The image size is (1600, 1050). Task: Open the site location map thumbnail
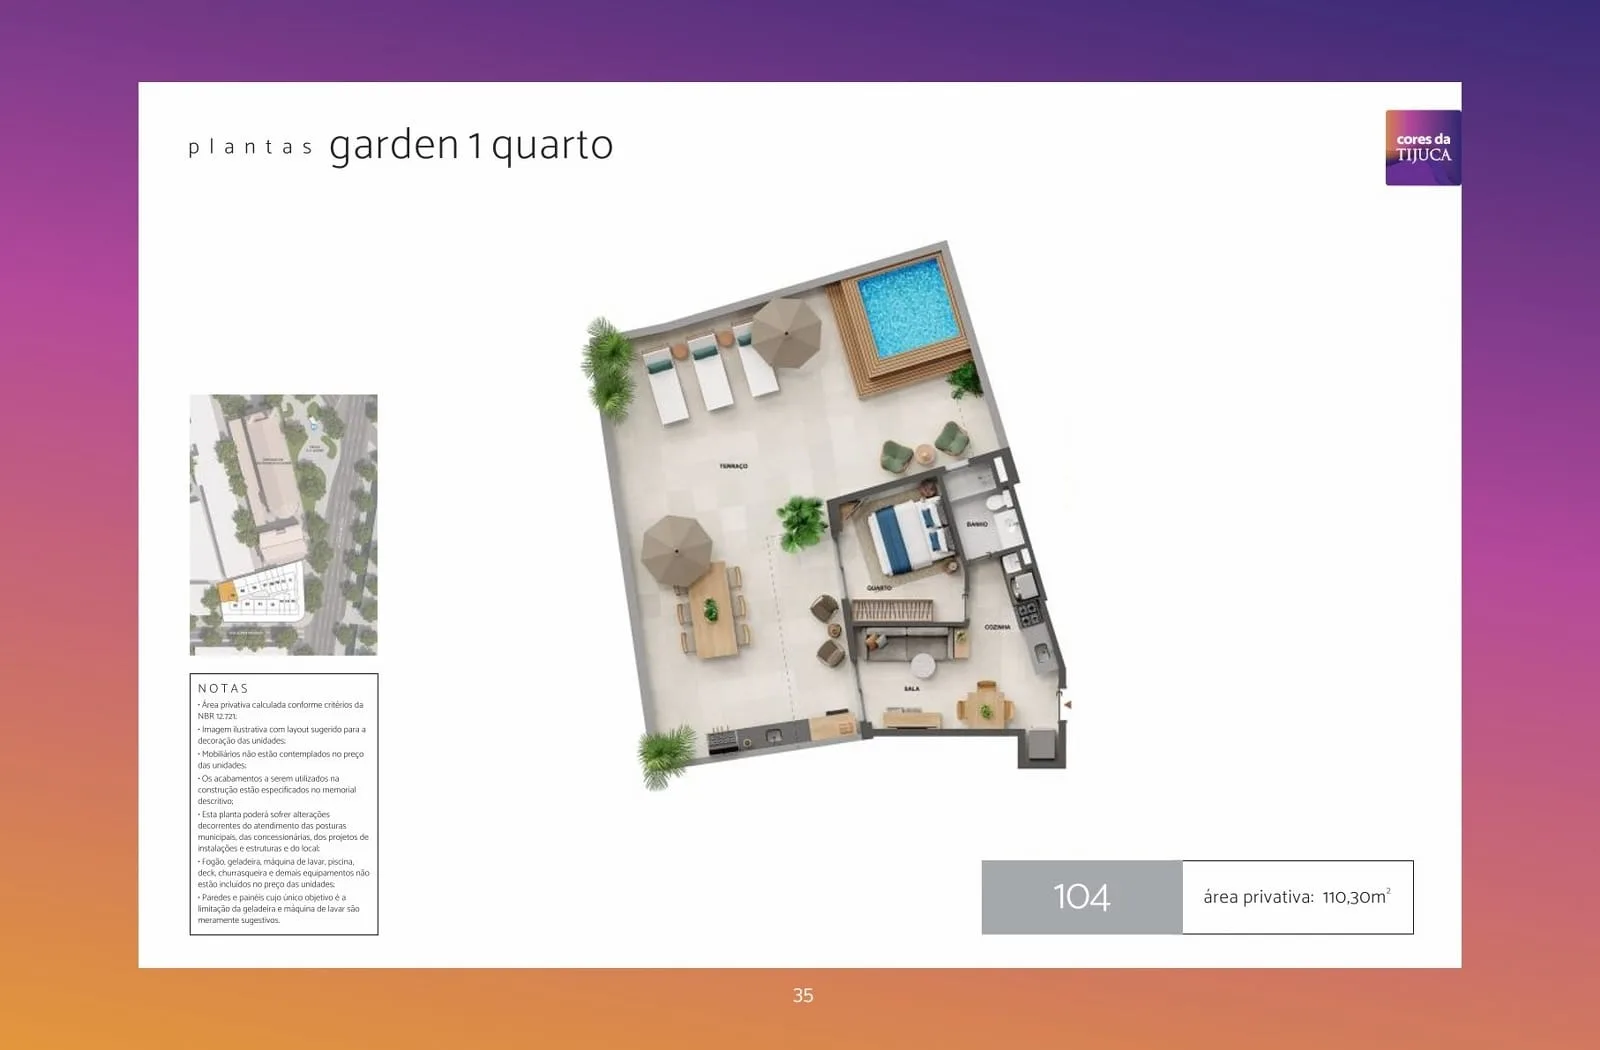(x=284, y=525)
